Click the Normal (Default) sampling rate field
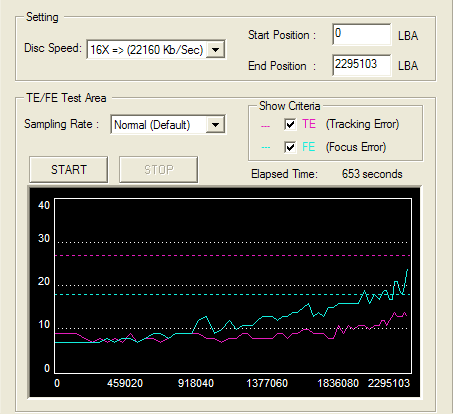 pos(168,125)
